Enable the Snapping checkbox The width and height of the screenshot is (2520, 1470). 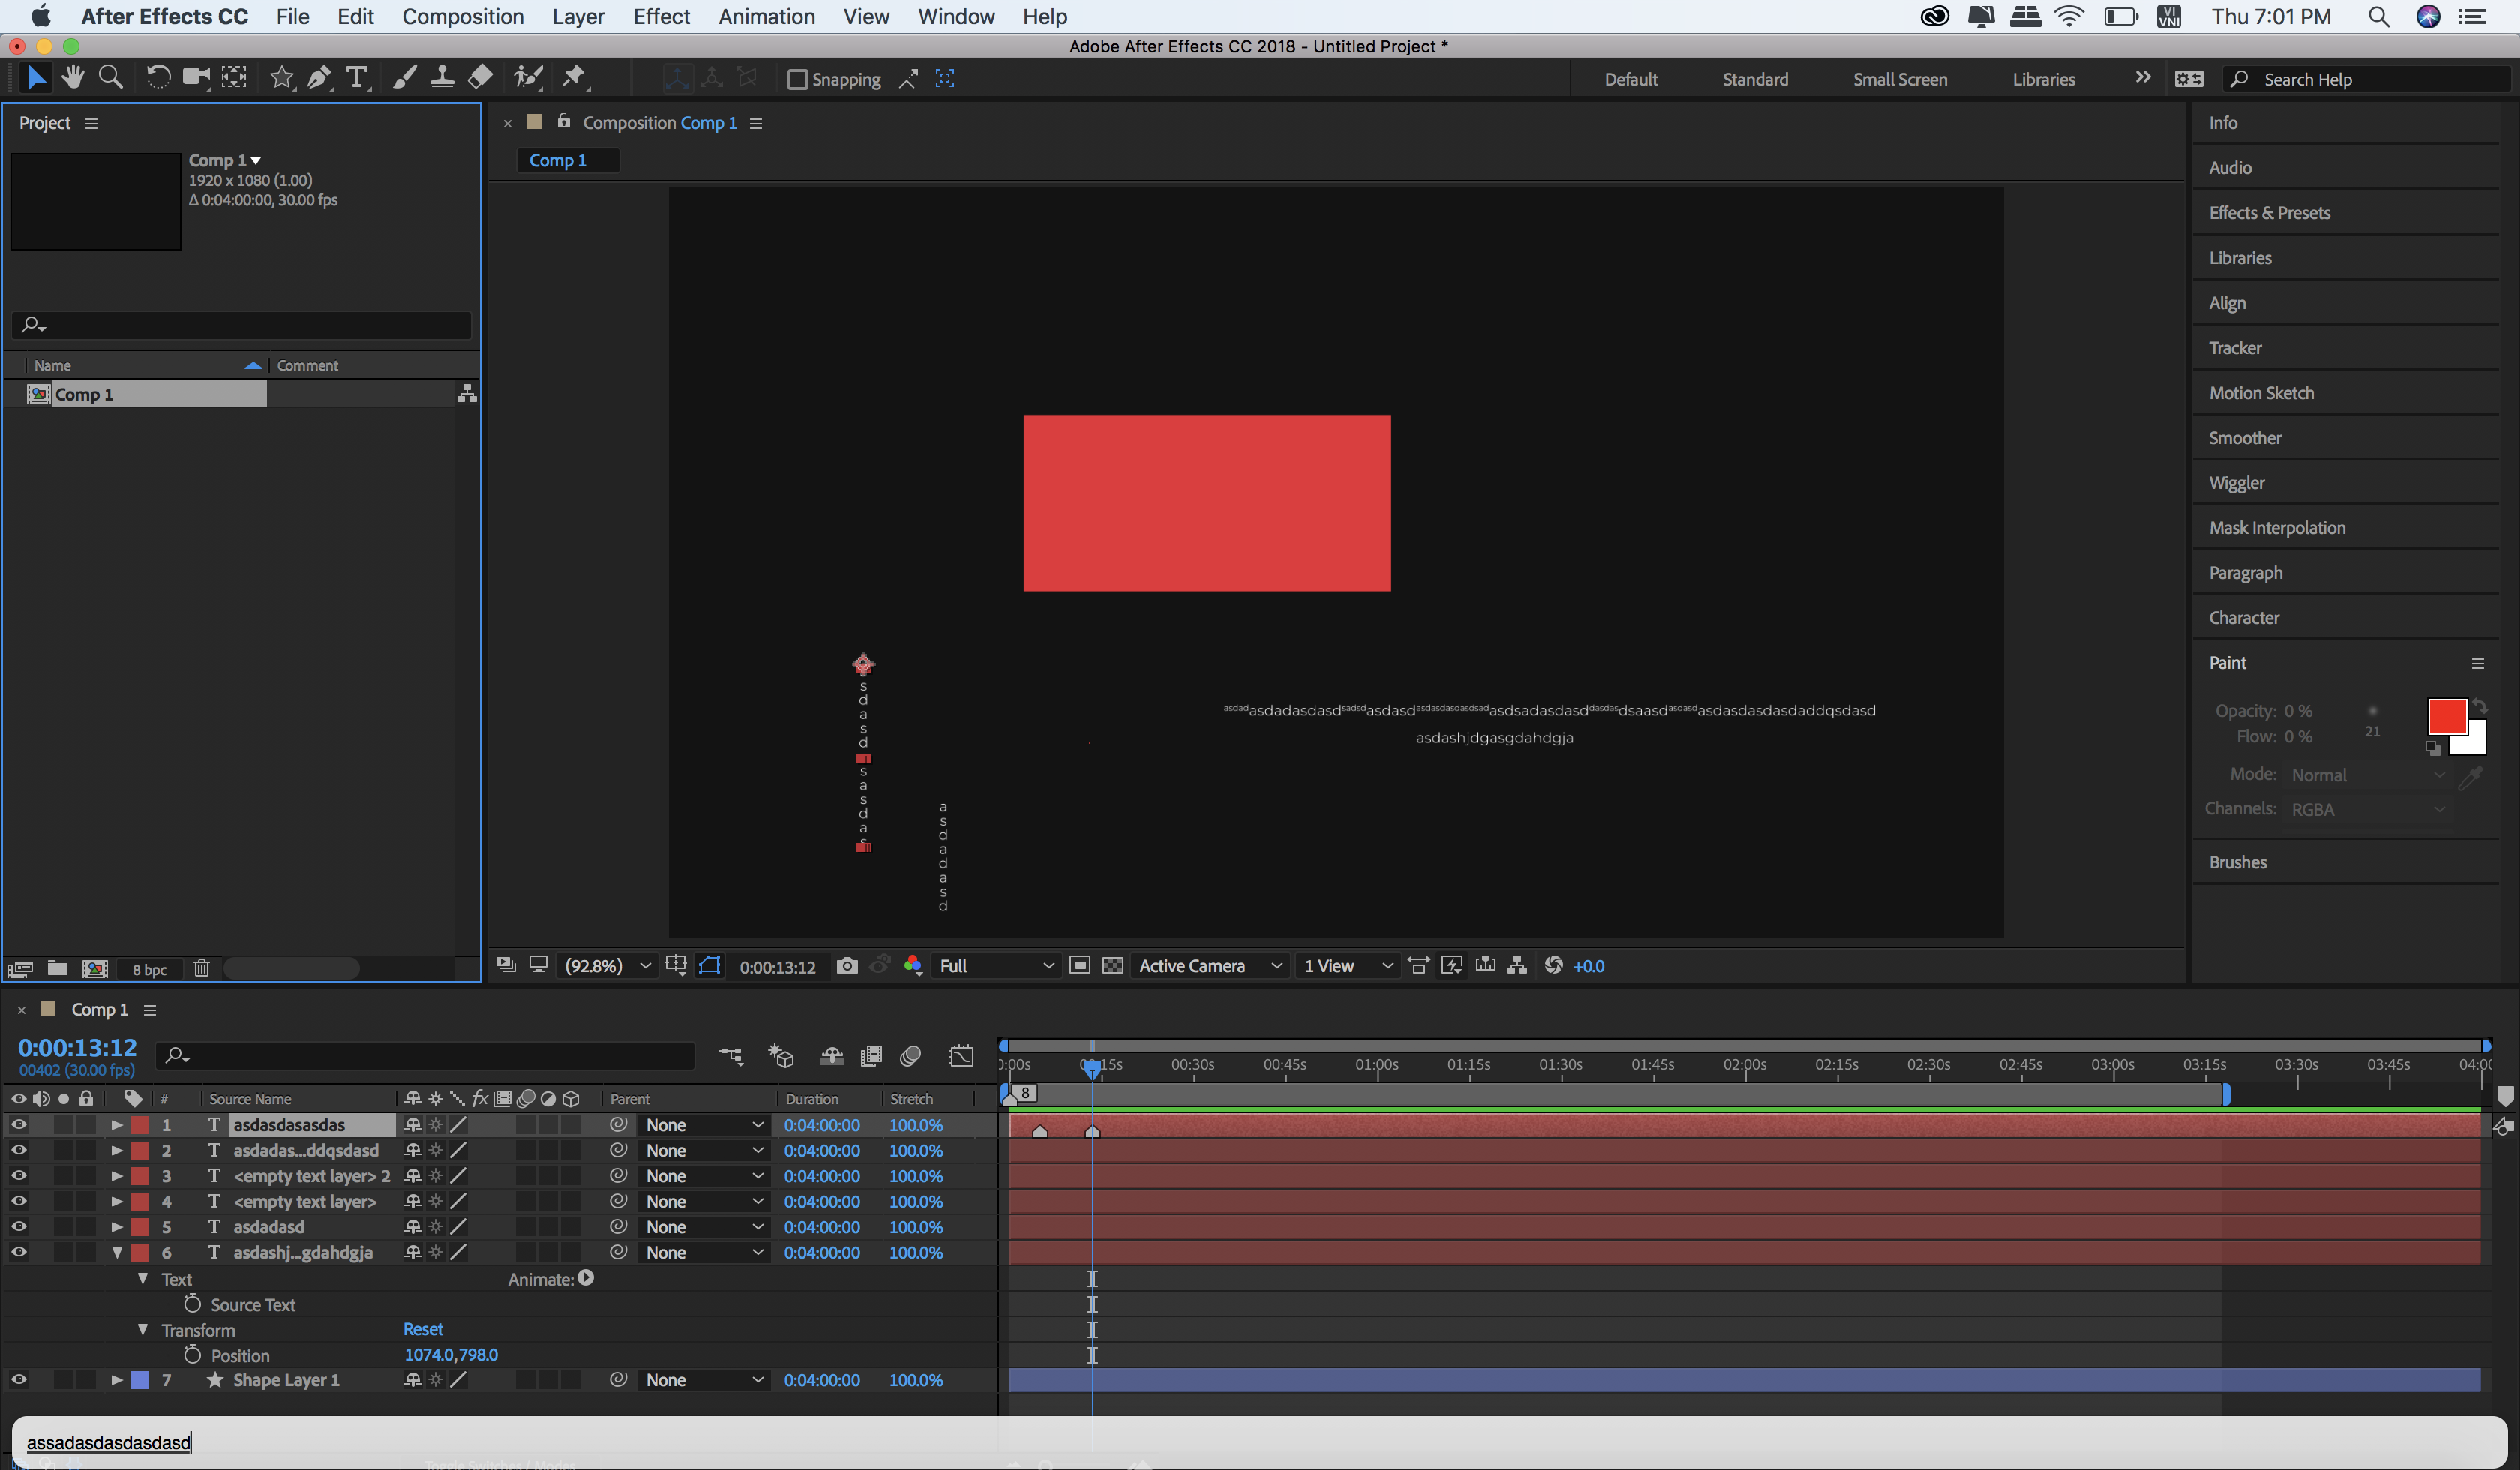click(797, 79)
